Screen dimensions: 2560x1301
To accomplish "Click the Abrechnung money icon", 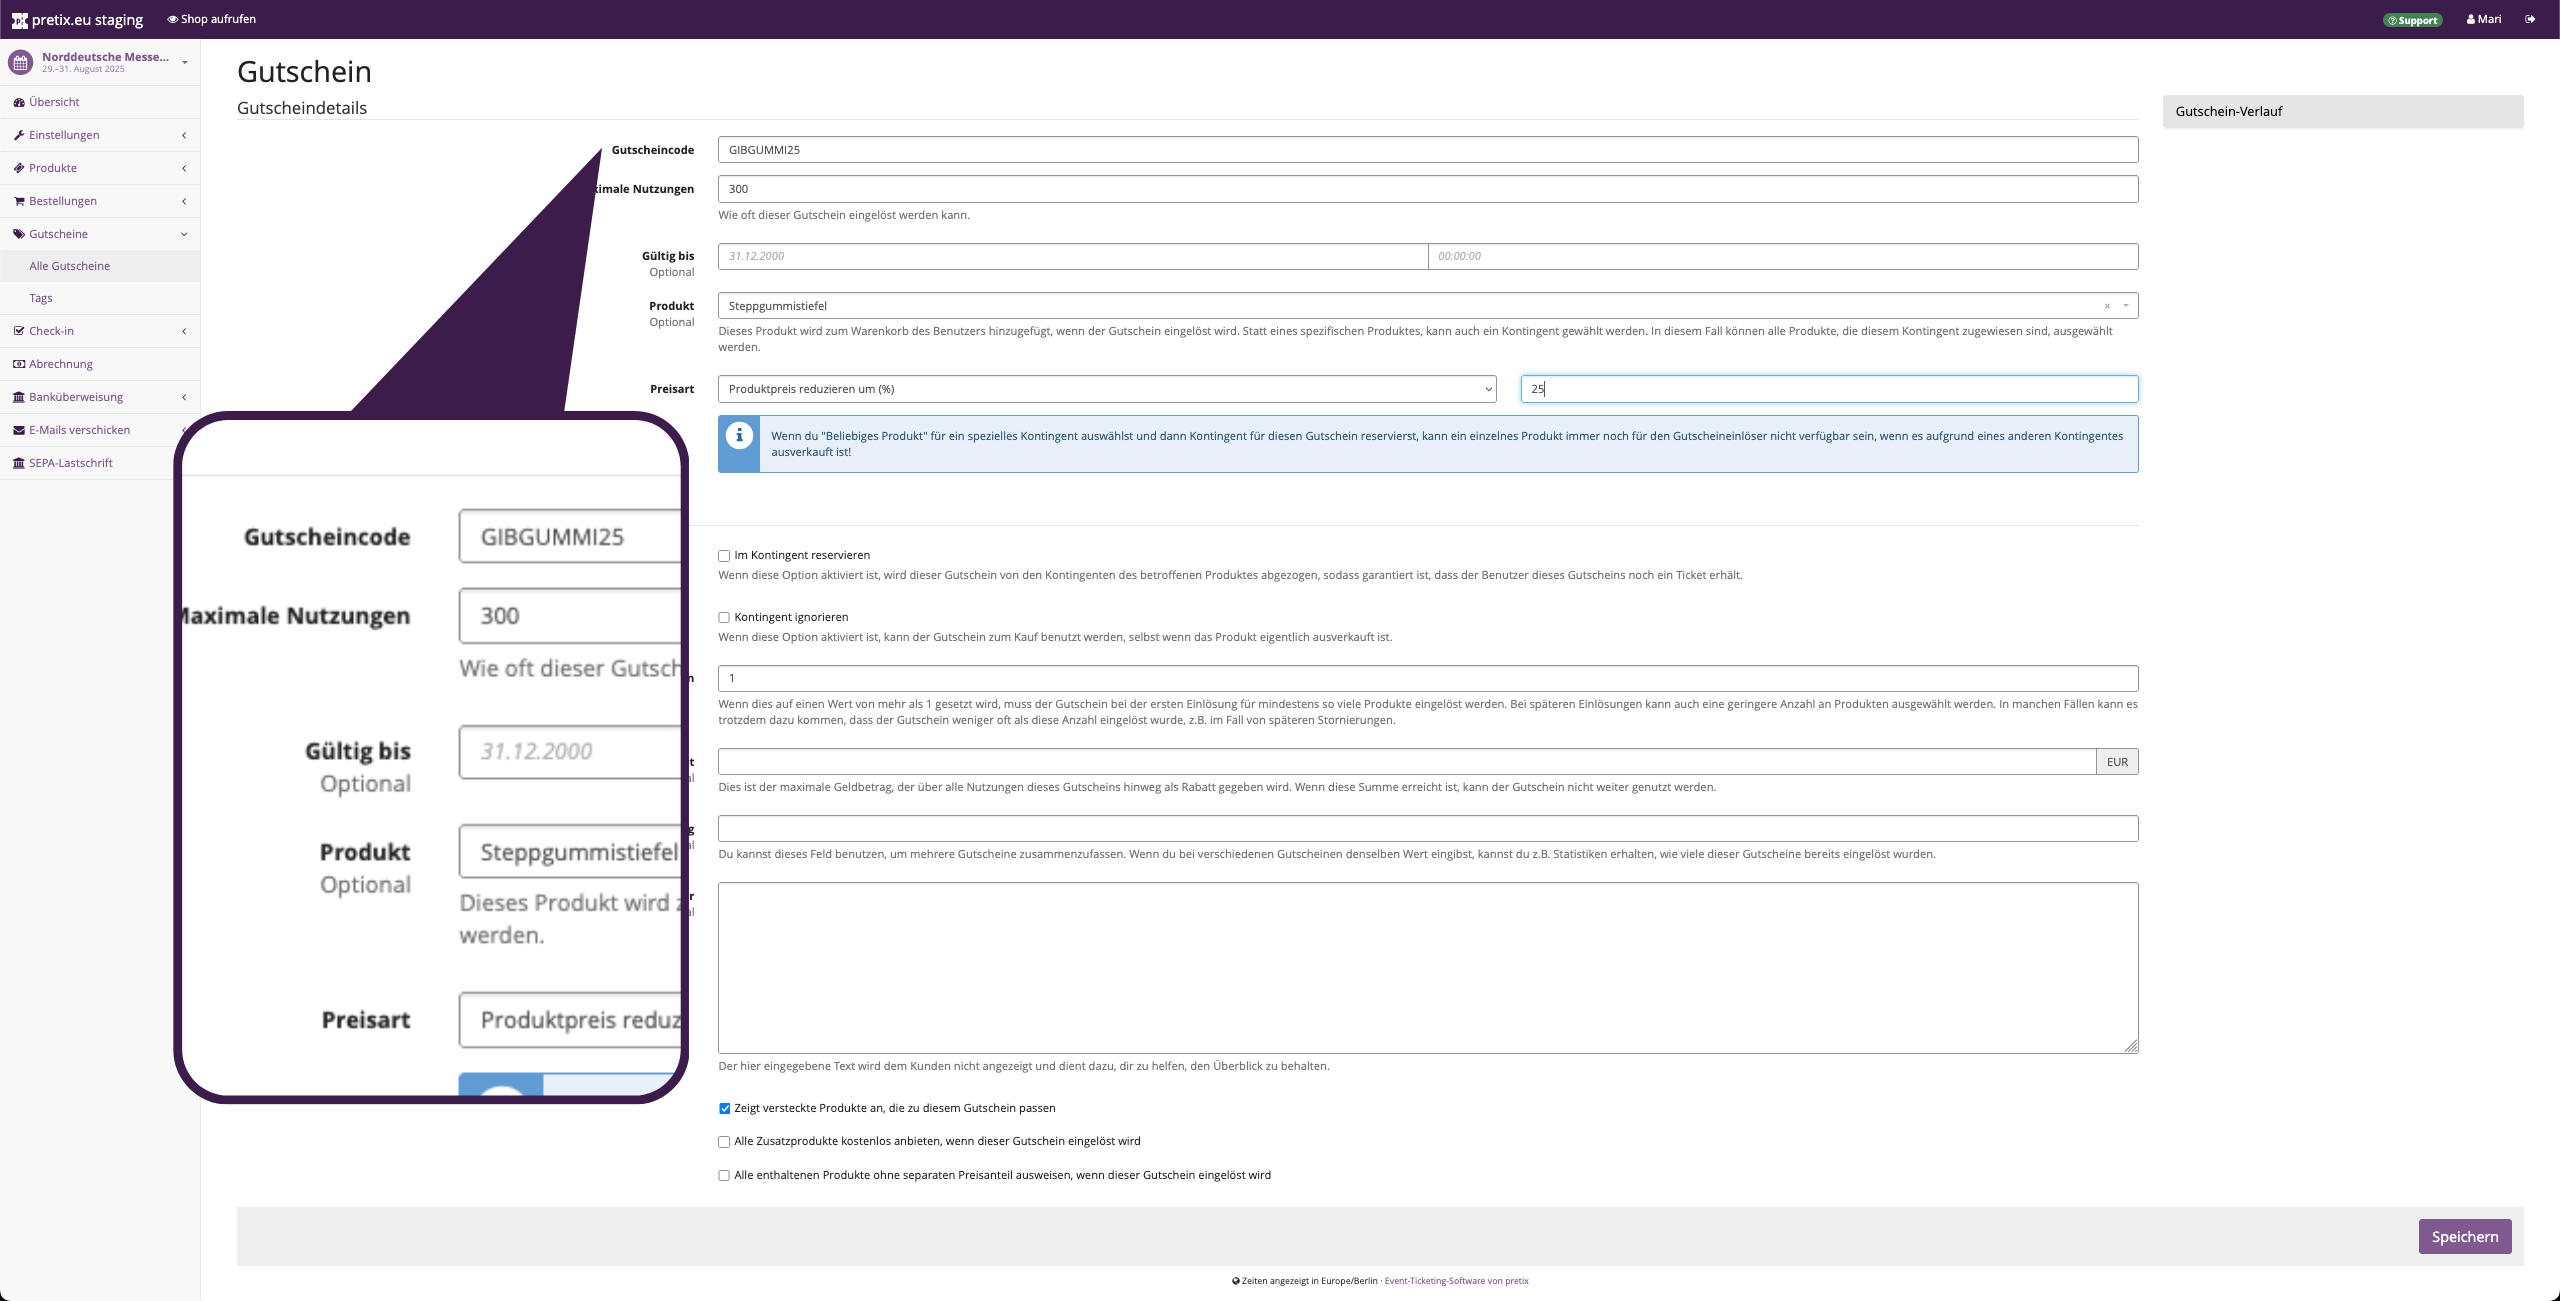I will tap(19, 364).
